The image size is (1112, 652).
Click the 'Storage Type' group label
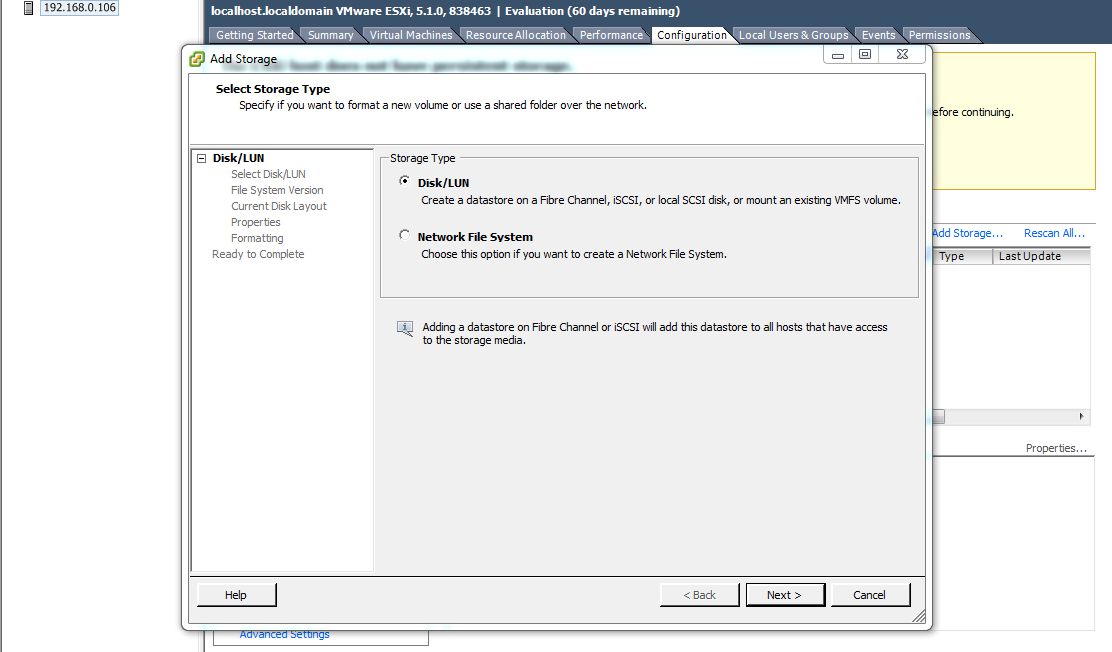pyautogui.click(x=423, y=158)
